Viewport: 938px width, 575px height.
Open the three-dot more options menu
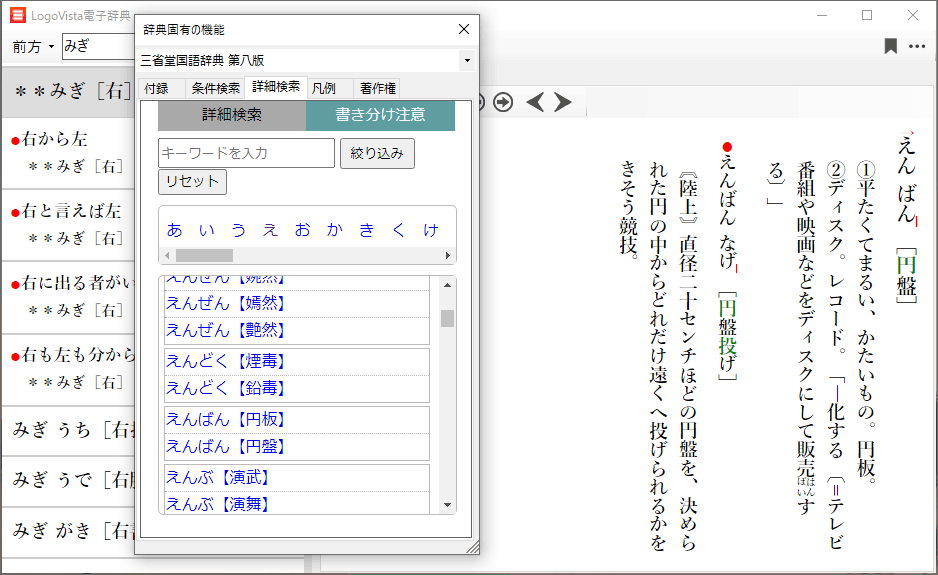click(x=917, y=46)
